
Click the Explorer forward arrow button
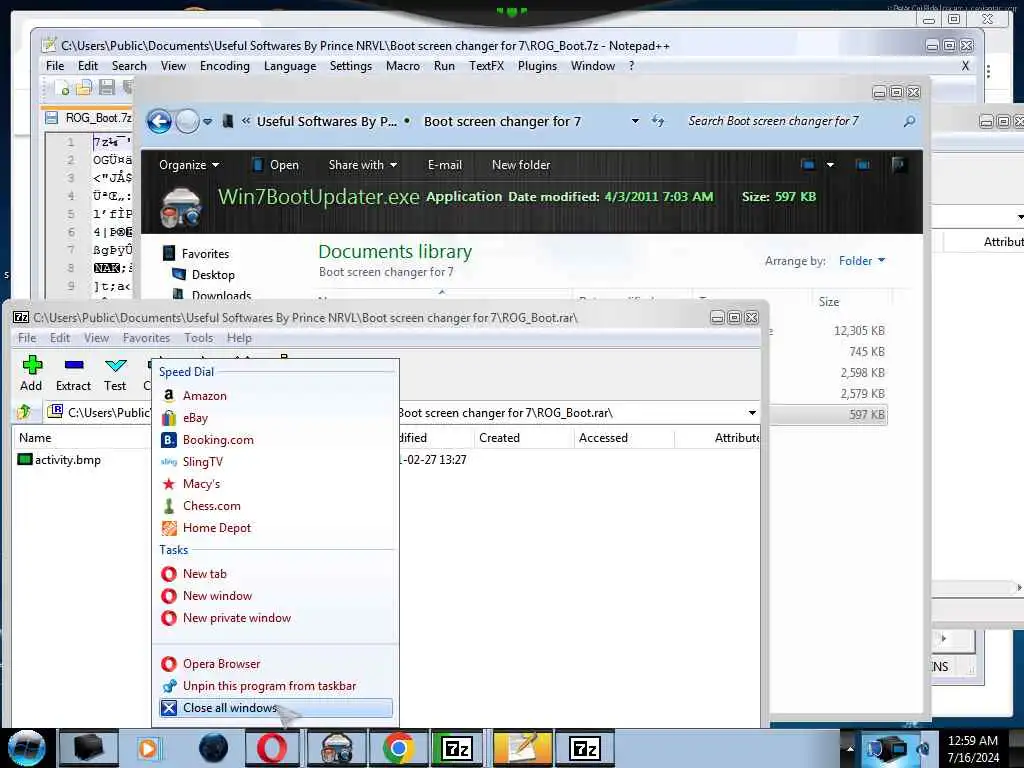click(187, 121)
